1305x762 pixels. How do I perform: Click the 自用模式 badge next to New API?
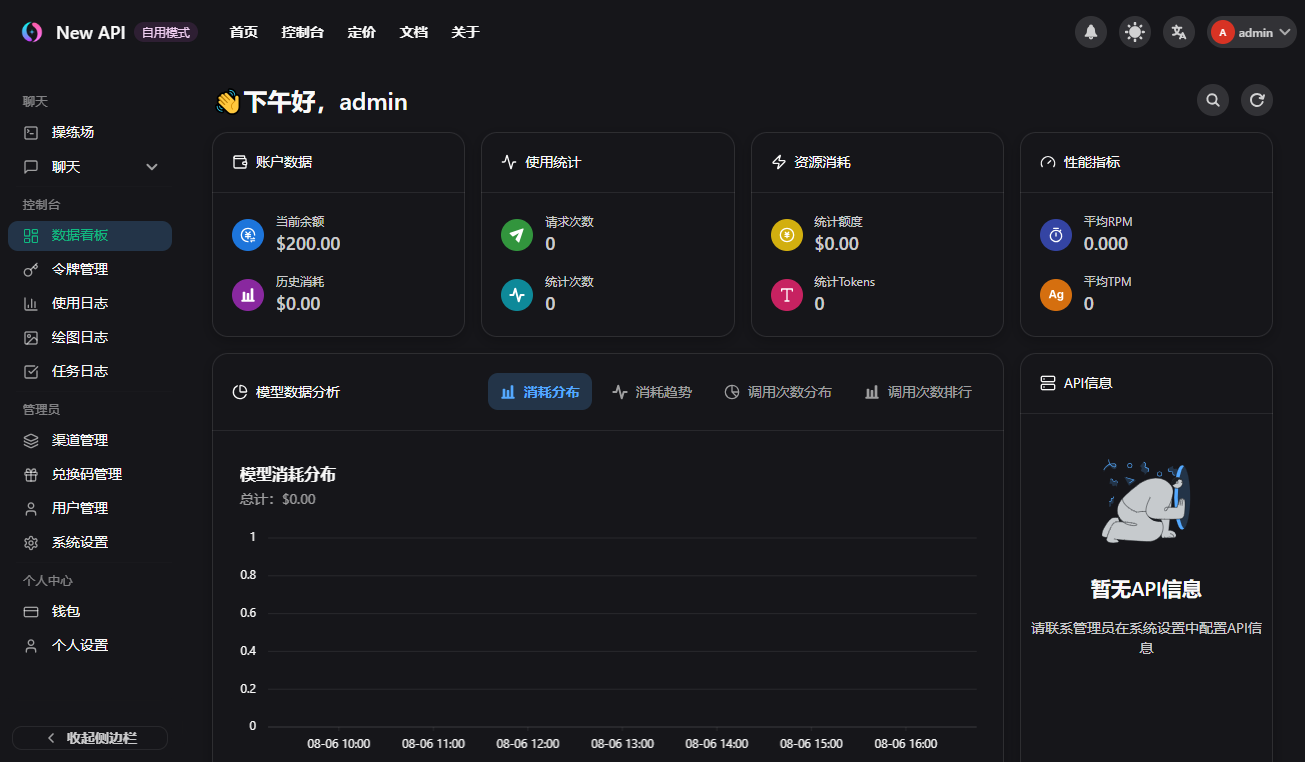(163, 32)
